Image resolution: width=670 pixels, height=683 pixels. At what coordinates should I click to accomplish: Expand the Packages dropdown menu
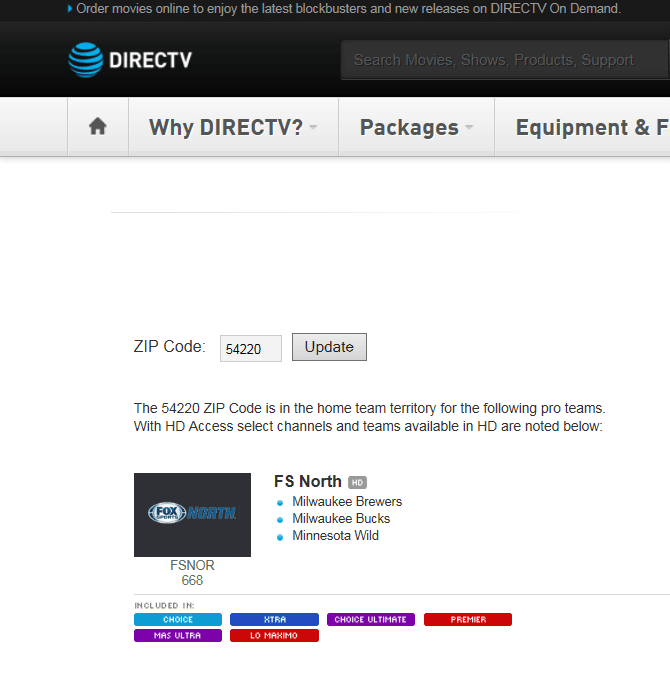pos(416,127)
